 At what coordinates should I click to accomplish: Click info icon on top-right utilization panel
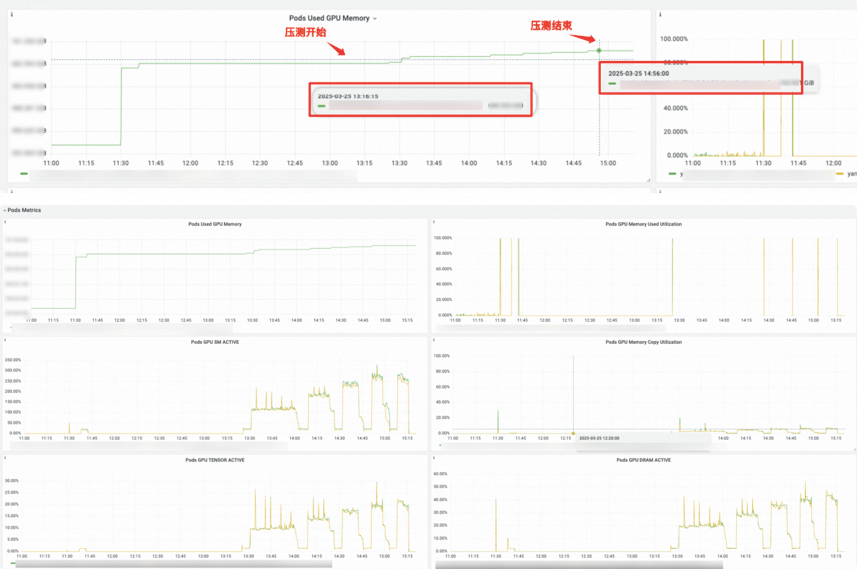(x=661, y=15)
